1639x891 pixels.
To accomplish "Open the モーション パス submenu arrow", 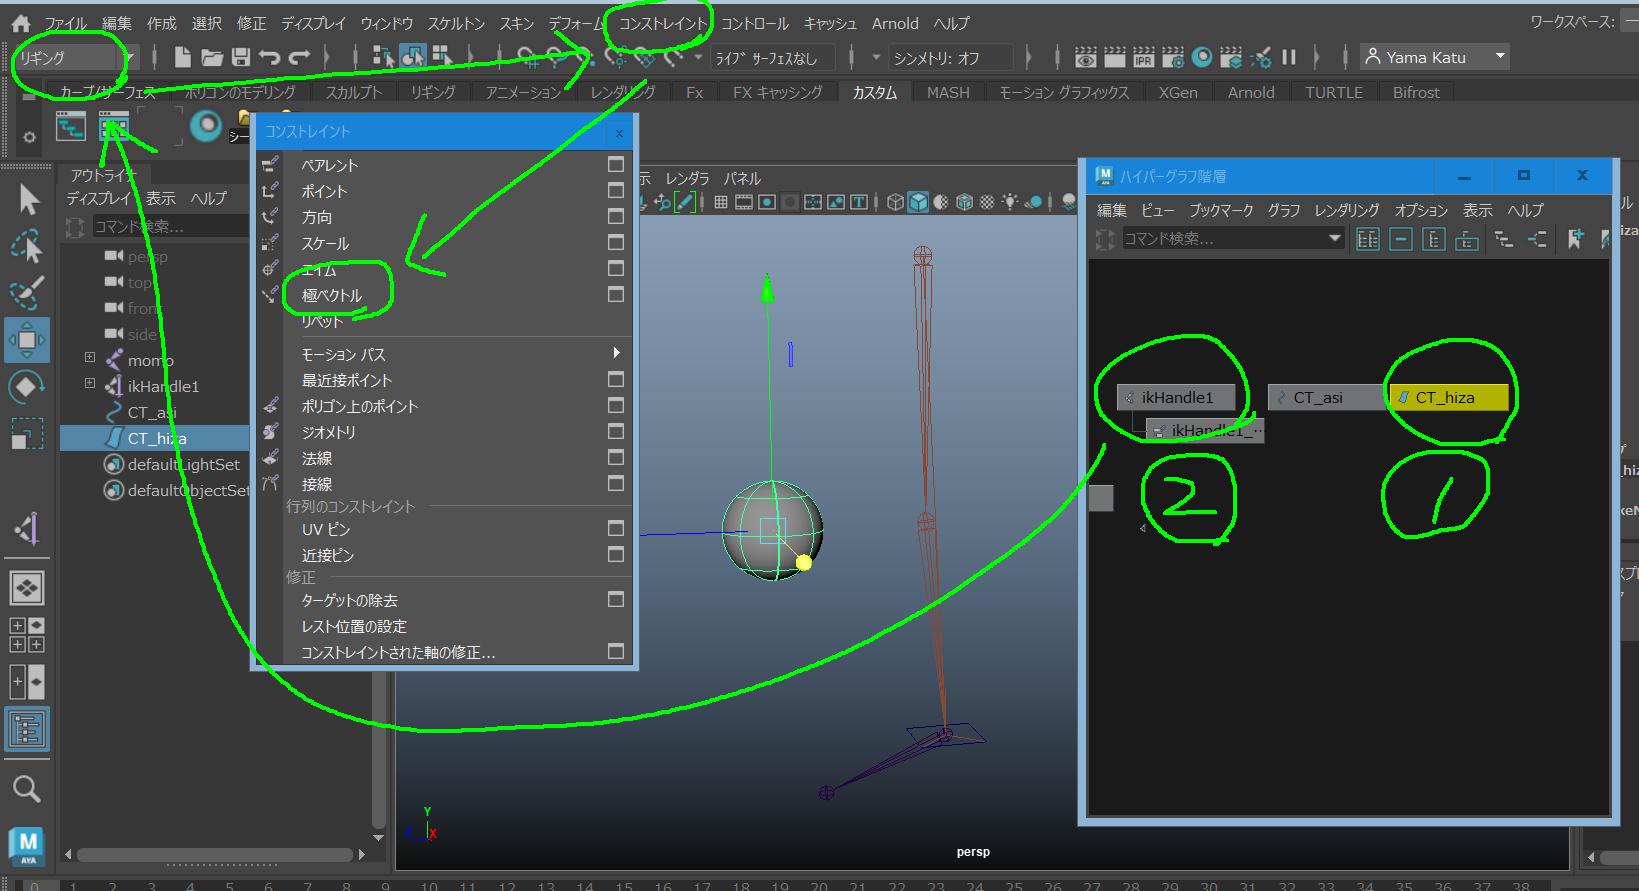I will pyautogui.click(x=616, y=353).
